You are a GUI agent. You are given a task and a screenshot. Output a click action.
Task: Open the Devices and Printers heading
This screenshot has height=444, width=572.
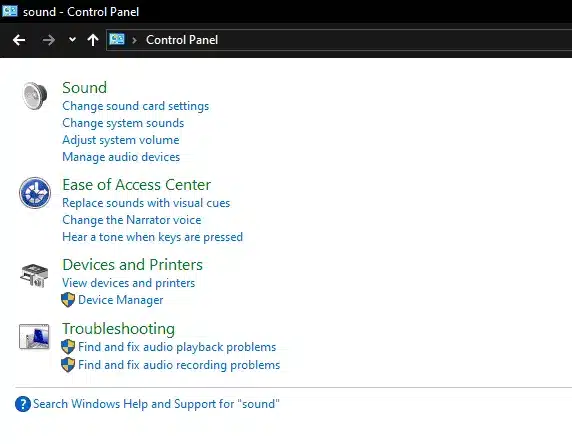pos(132,265)
